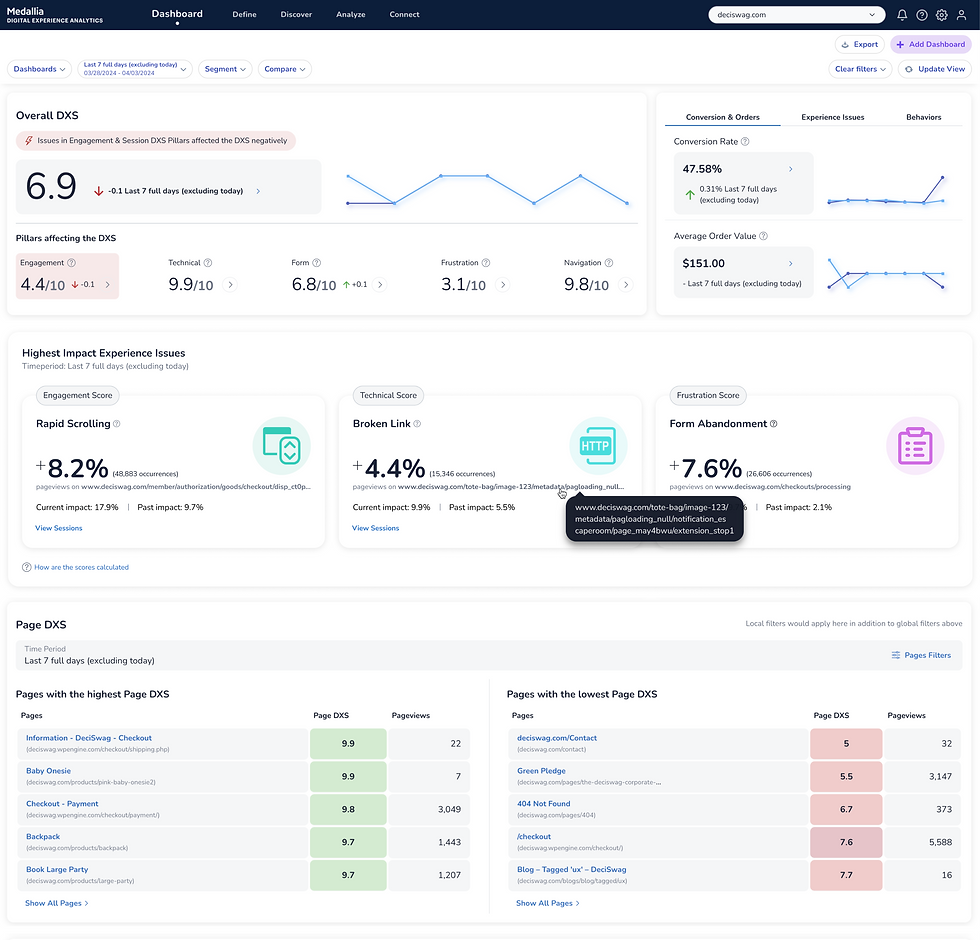Expand the Overall DXS 6.9 details chevron
The image size is (980, 940).
[258, 191]
